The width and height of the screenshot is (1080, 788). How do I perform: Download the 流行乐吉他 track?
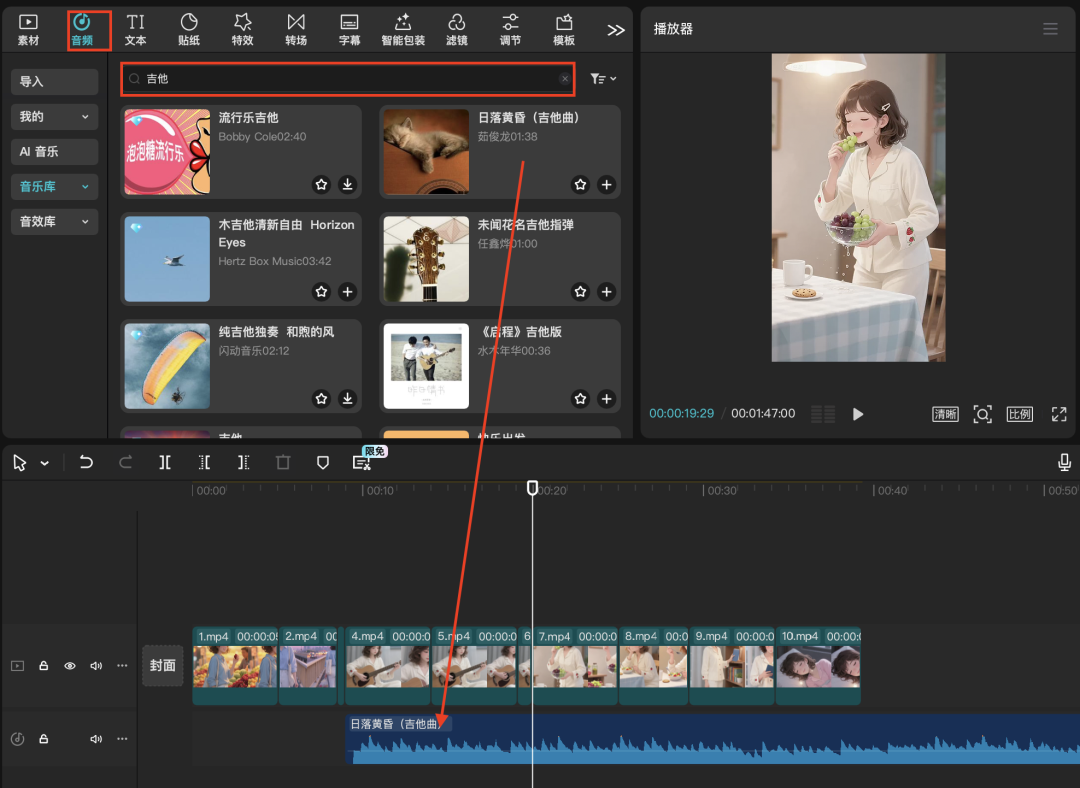click(x=347, y=184)
